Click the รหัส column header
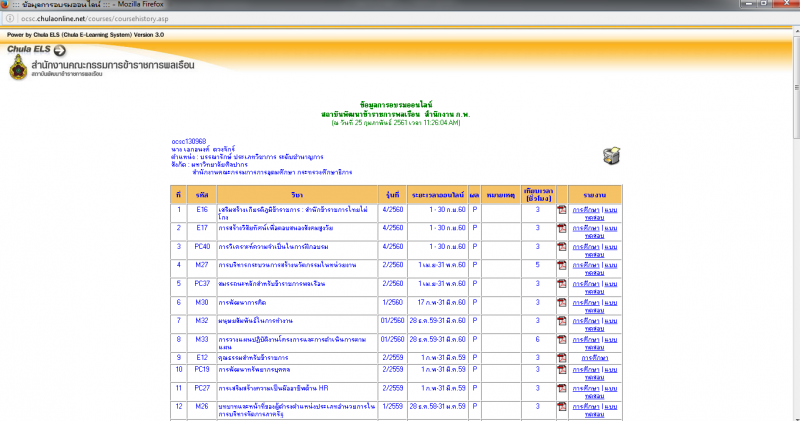 [x=202, y=195]
